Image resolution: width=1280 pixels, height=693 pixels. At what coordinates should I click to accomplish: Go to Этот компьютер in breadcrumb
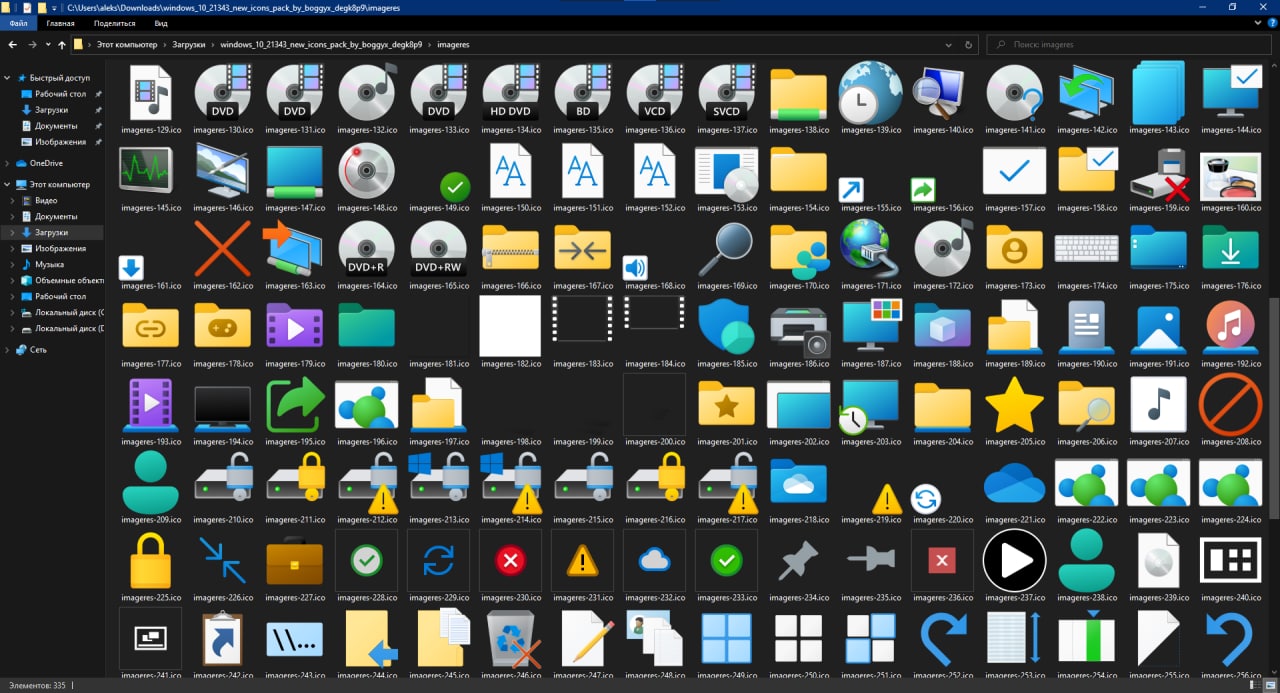[x=127, y=45]
